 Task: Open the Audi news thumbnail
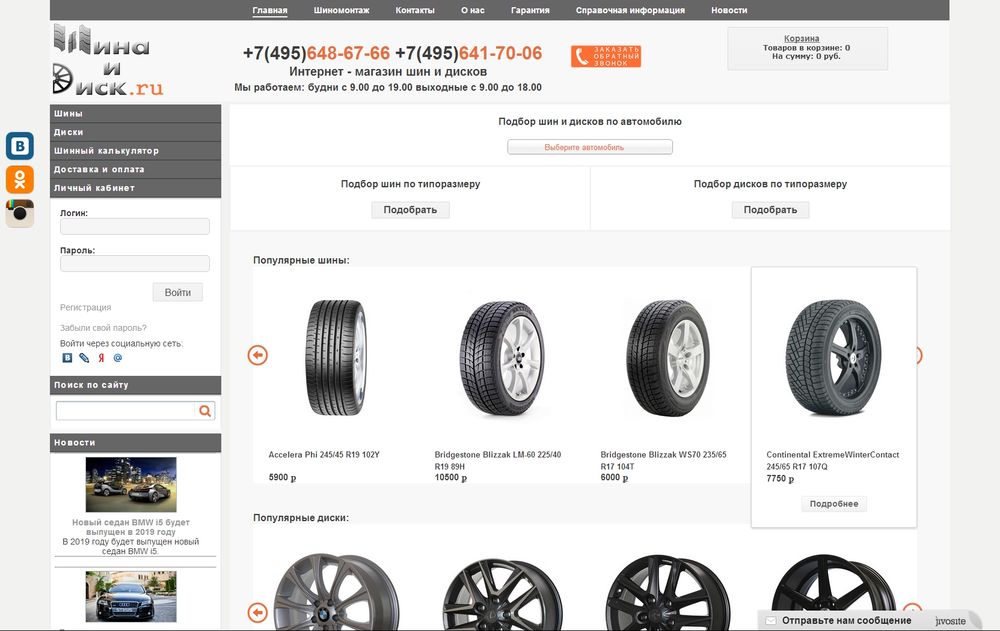click(131, 596)
